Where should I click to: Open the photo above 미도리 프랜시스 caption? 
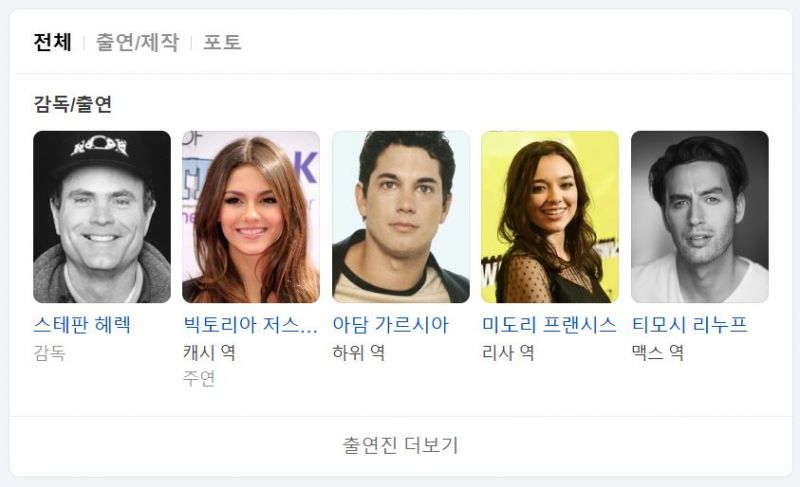(550, 217)
